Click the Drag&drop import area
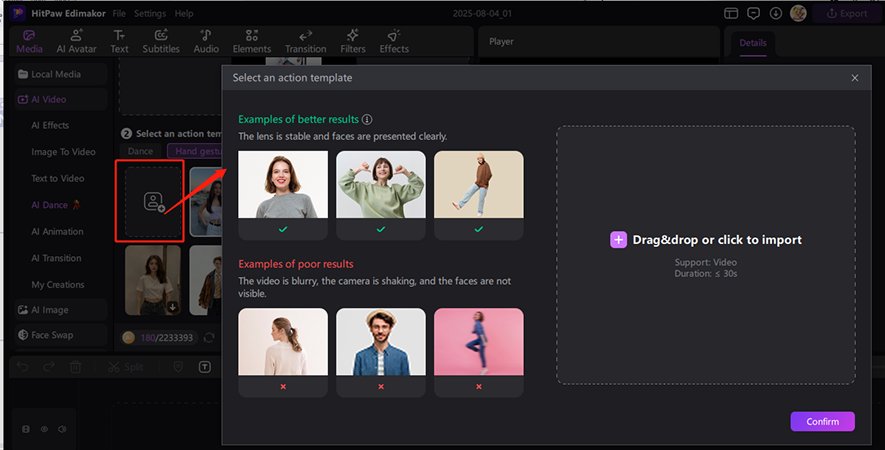Screen dimensions: 885x450 [706, 255]
